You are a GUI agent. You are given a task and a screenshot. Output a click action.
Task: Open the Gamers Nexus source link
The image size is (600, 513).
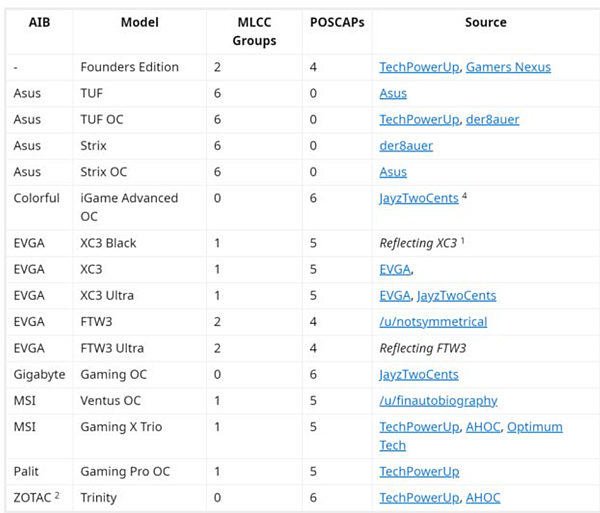(509, 67)
